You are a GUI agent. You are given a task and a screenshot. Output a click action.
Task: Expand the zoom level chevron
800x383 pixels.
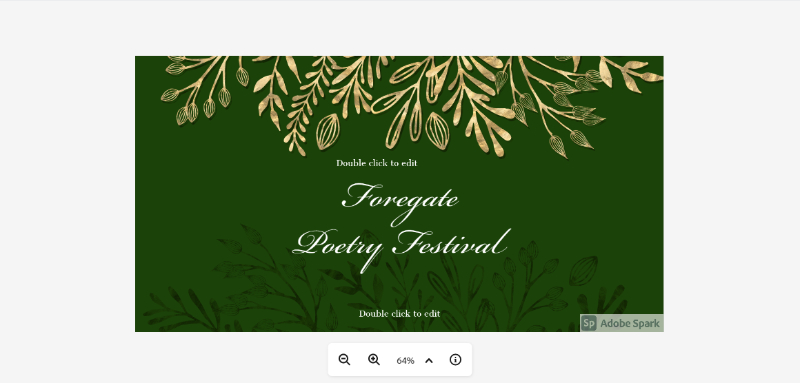(x=429, y=361)
